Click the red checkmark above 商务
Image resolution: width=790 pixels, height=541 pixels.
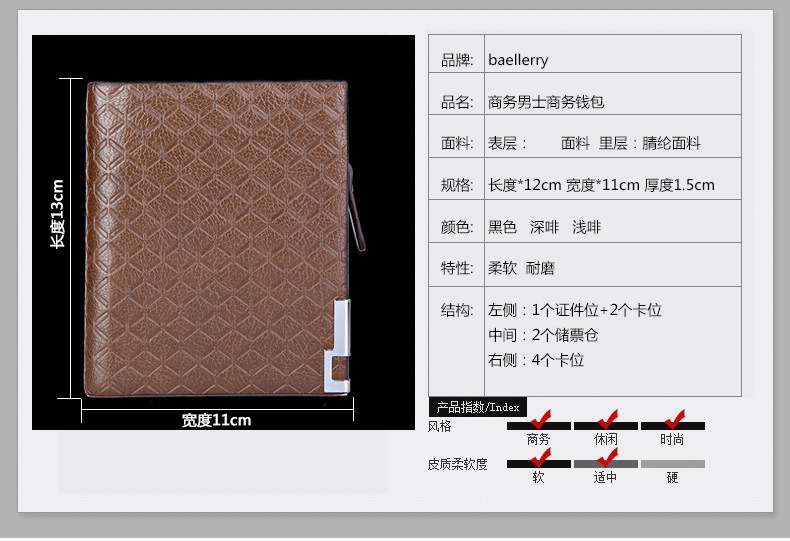tap(541, 419)
